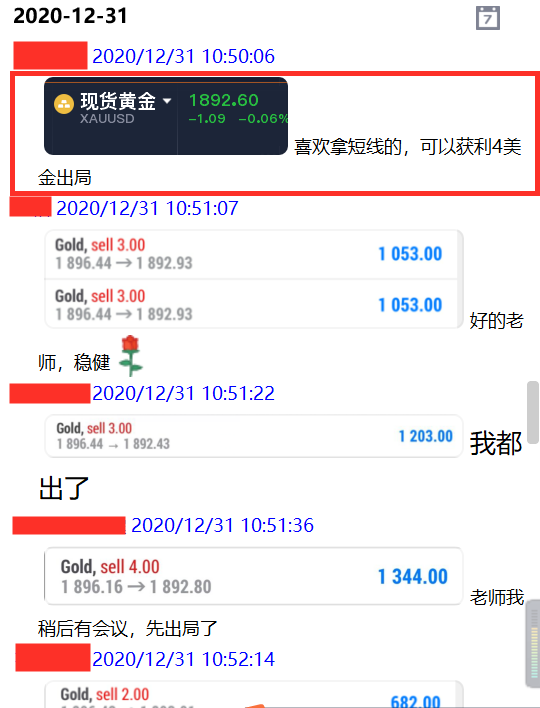Open the first Gold sell 3.00 trade card
The image size is (540, 708).
pyautogui.click(x=251, y=254)
